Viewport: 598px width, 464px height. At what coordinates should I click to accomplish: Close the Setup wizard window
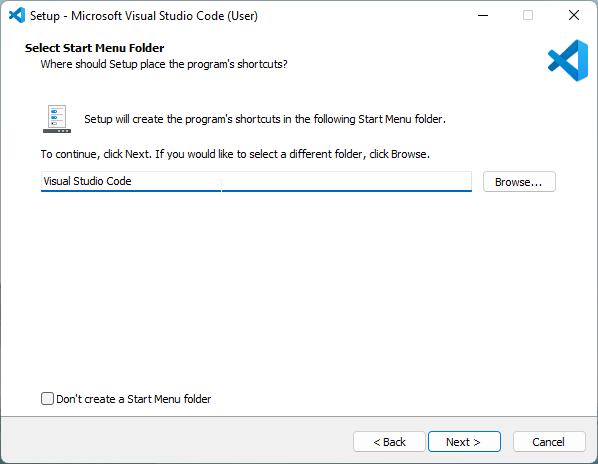pyautogui.click(x=574, y=16)
